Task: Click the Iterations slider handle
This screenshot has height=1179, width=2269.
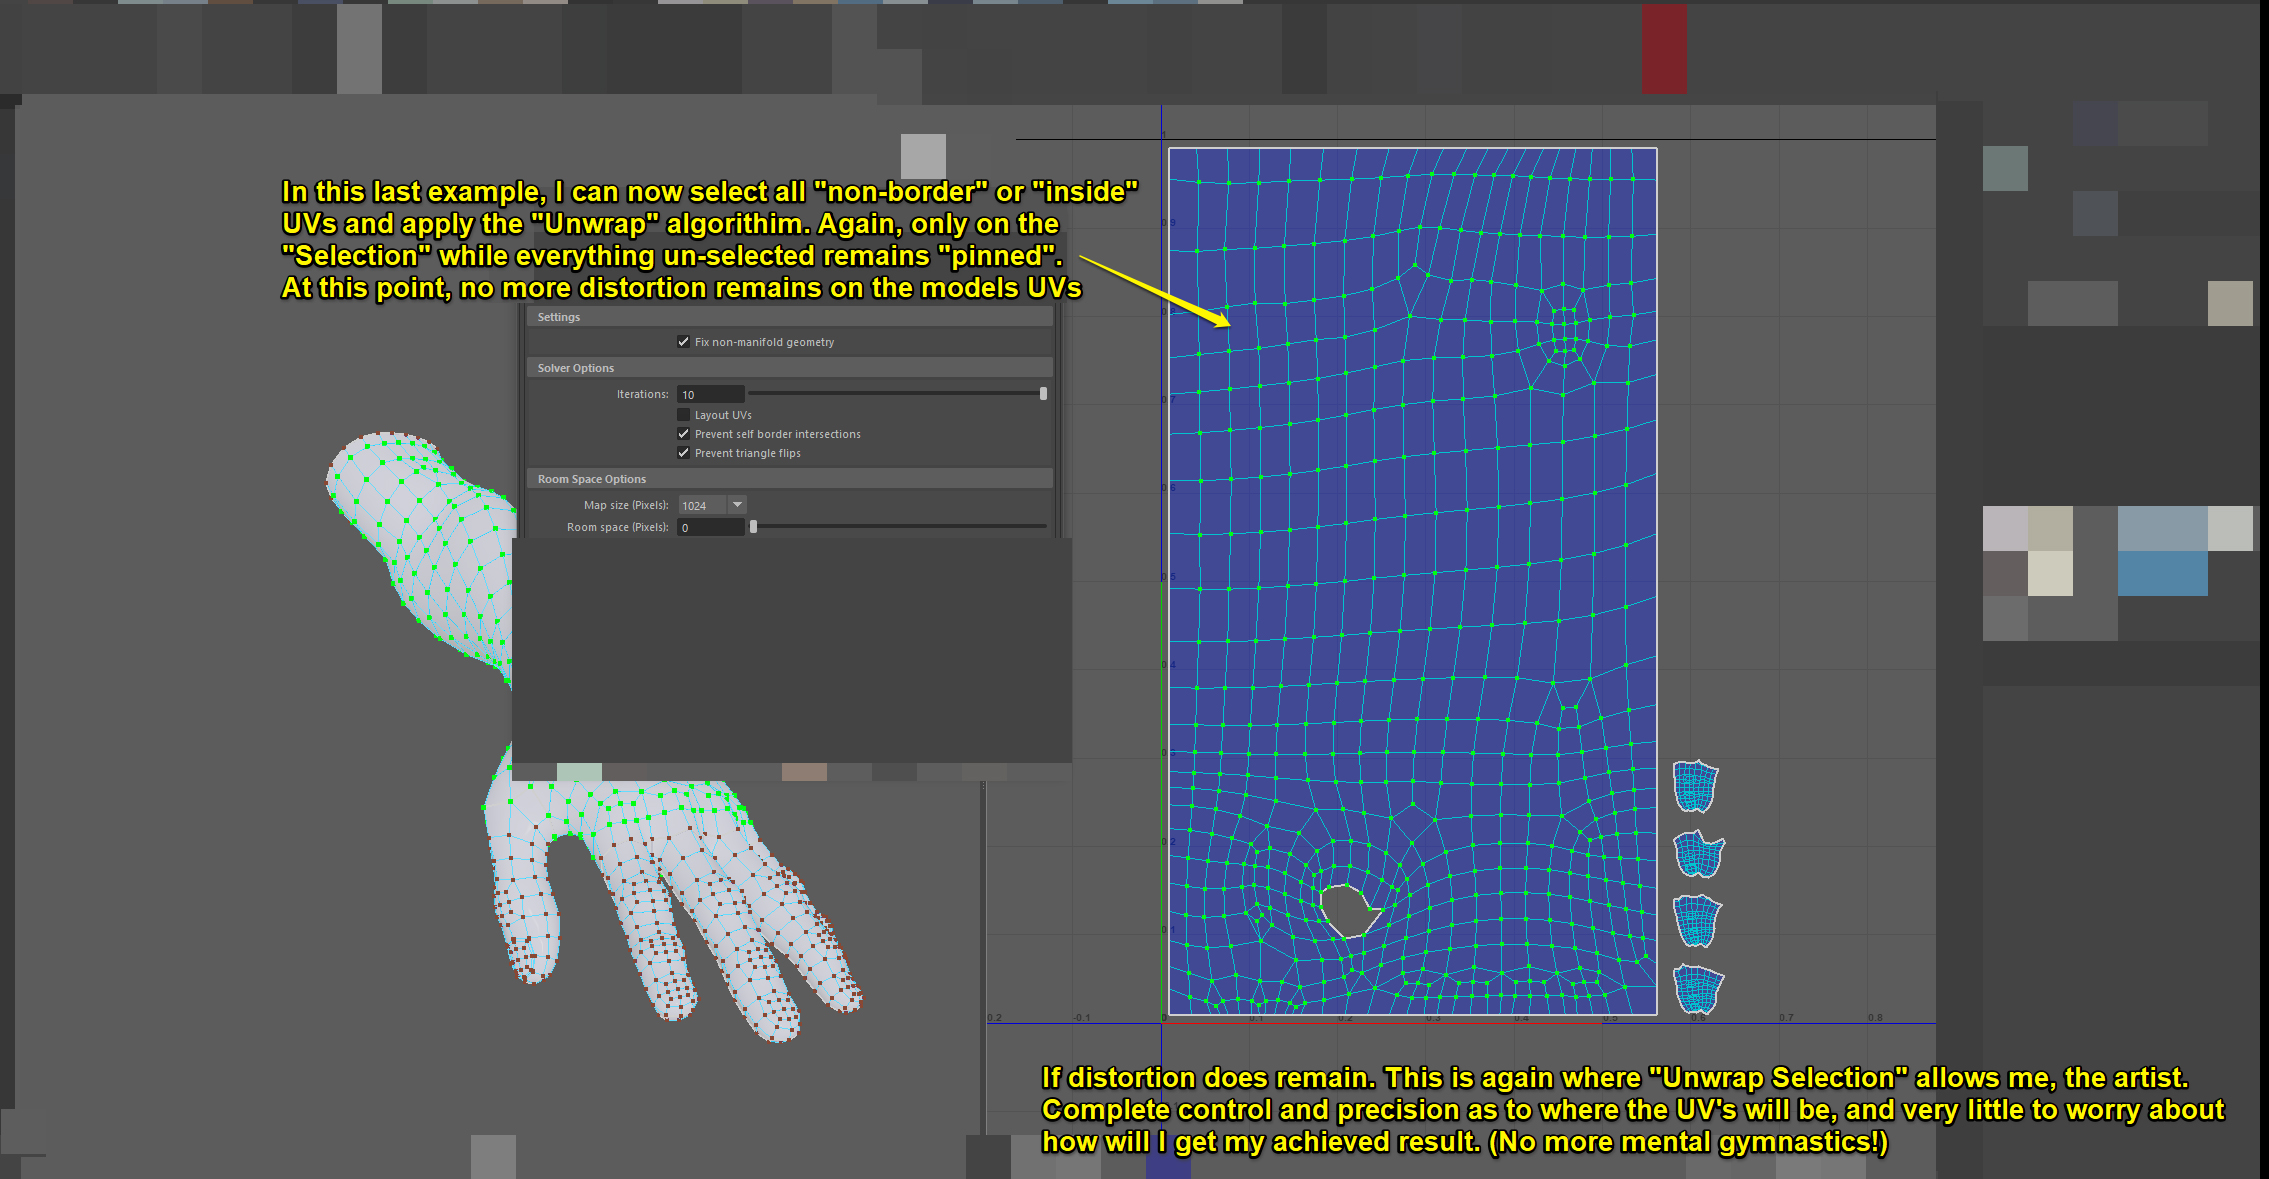Action: (1043, 394)
